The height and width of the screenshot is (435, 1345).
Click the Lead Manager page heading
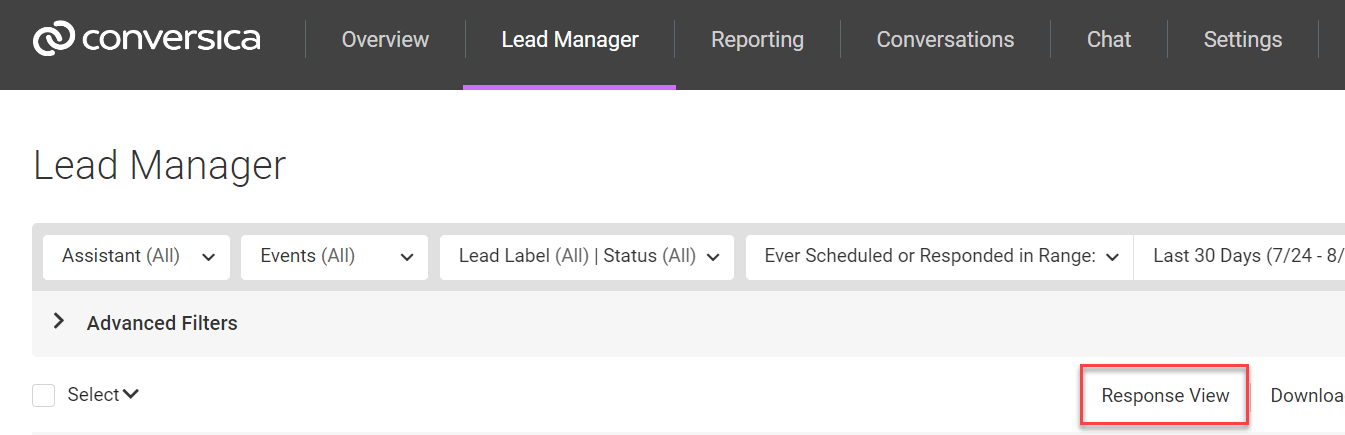(x=160, y=165)
